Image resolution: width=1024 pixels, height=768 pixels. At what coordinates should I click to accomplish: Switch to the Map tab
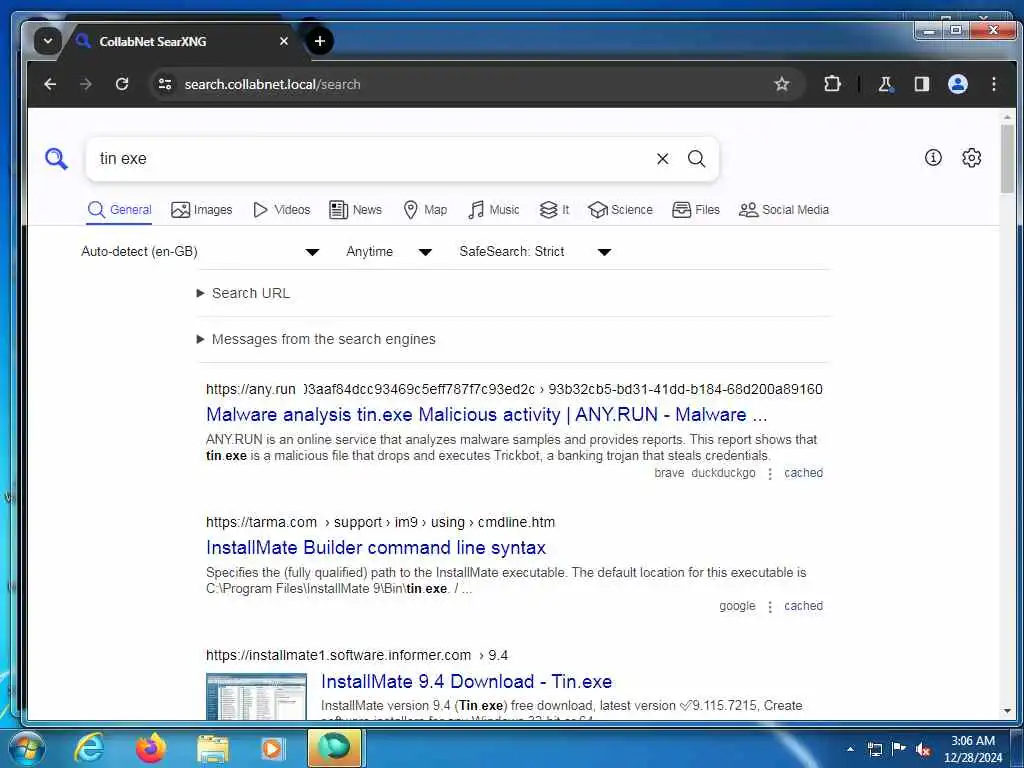(x=425, y=210)
